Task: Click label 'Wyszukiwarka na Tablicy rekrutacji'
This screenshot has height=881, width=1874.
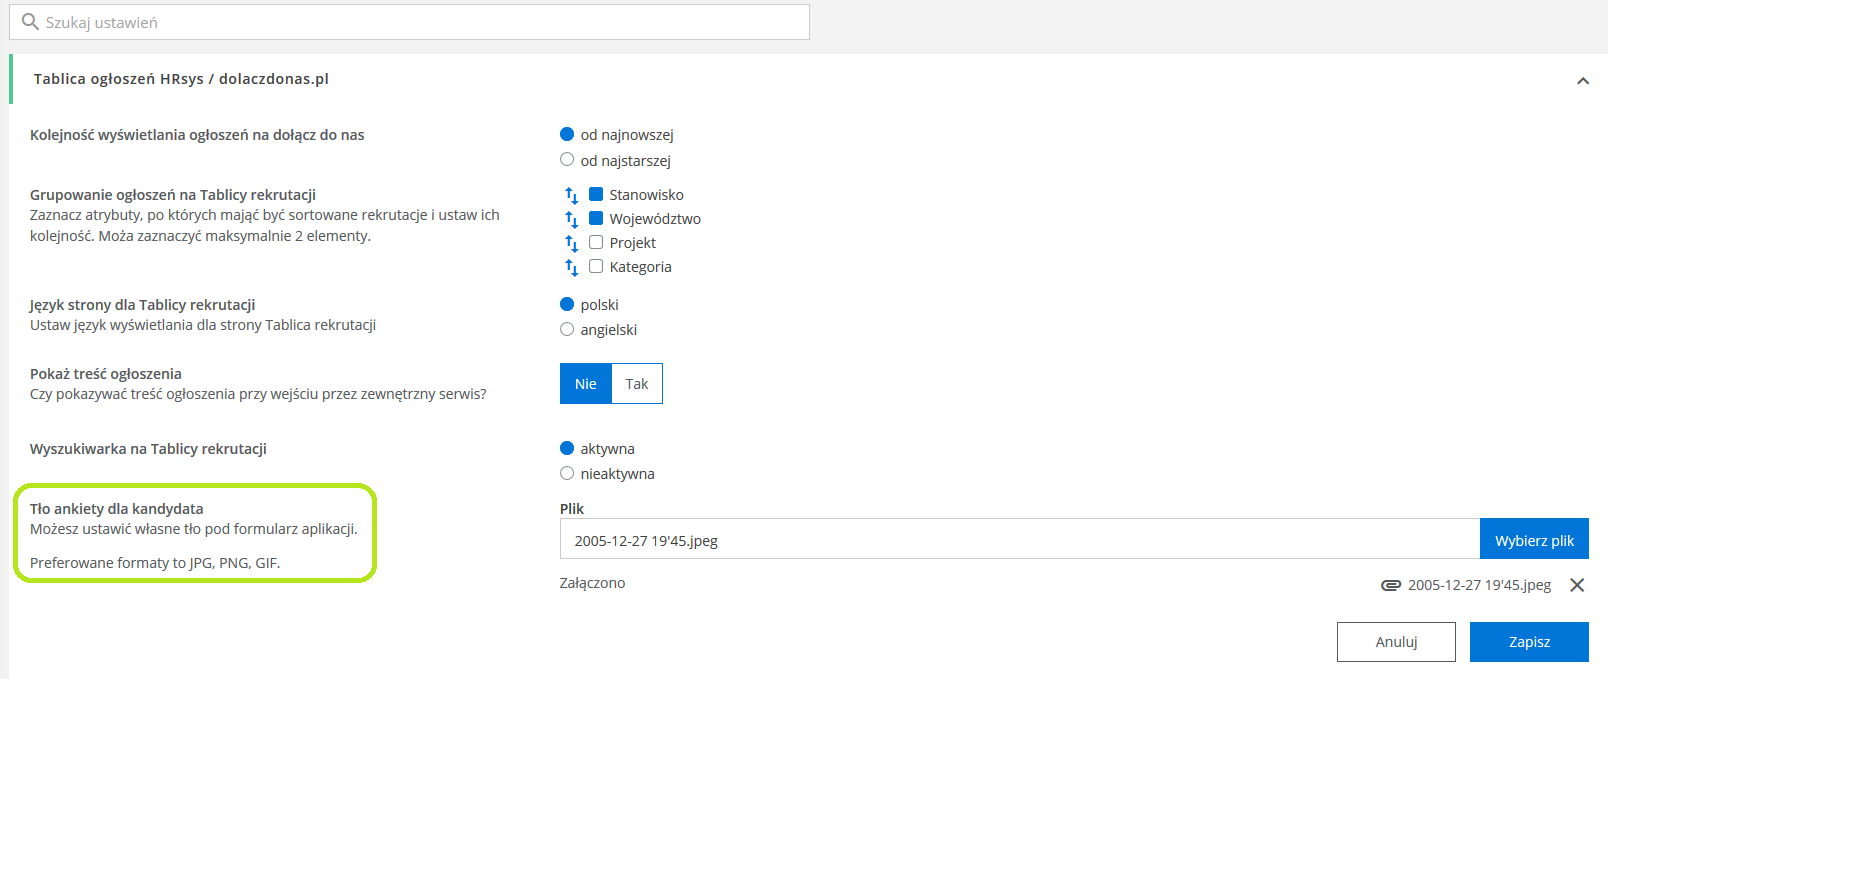Action: 148,449
